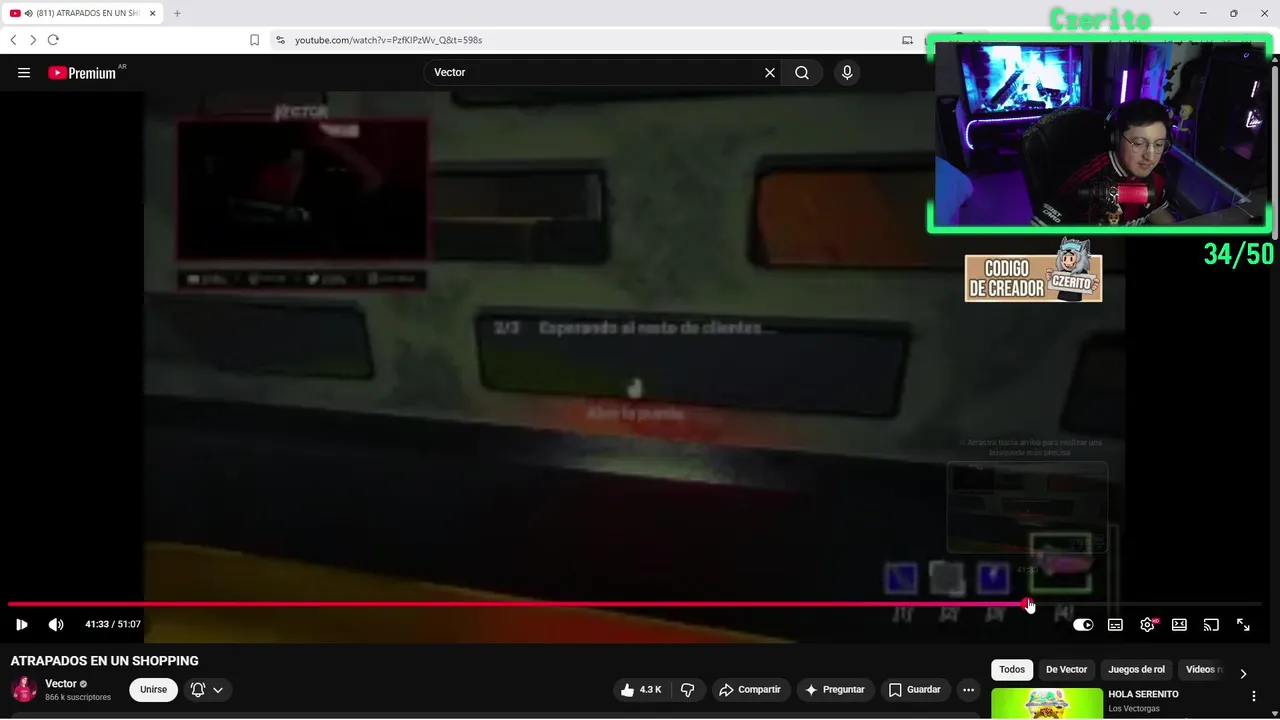
Task: Bookmark this page icon
Action: pos(254,40)
